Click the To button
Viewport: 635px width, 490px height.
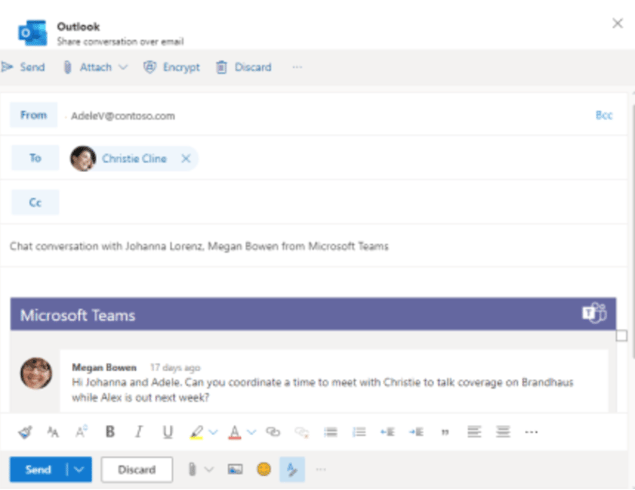[35, 158]
